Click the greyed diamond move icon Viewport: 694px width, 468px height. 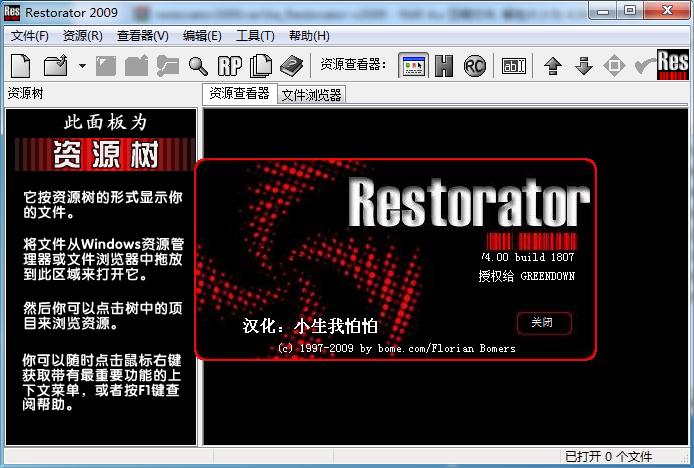[x=614, y=66]
